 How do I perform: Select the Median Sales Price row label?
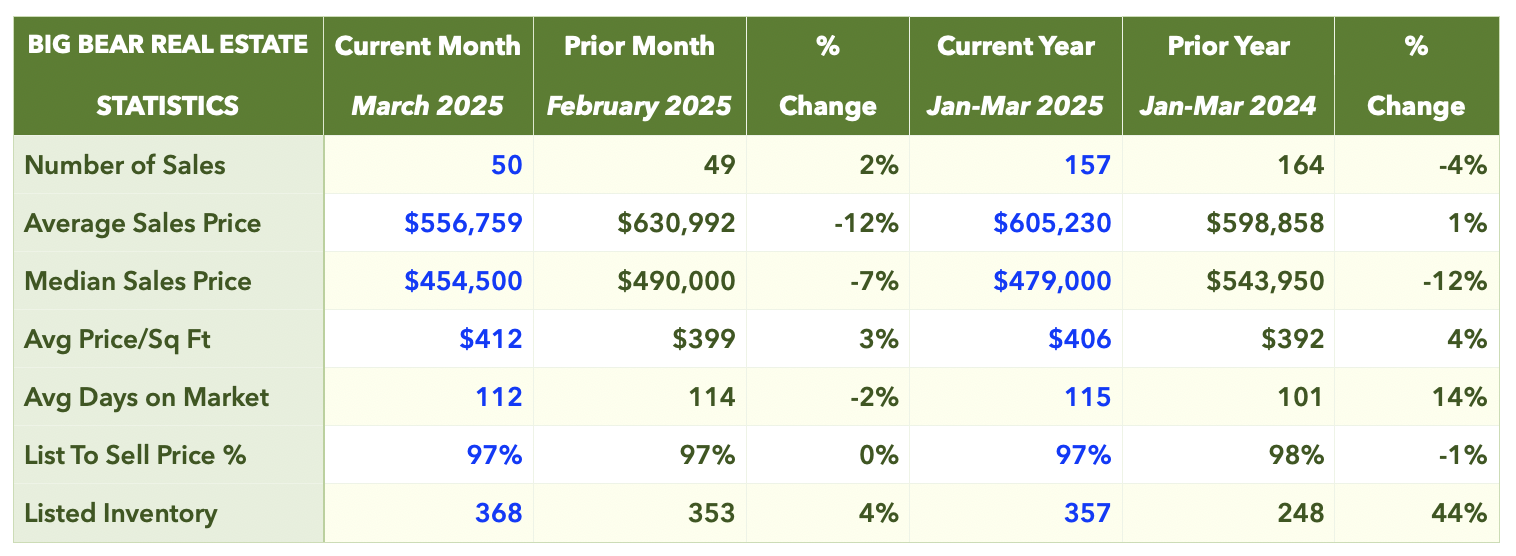[138, 281]
